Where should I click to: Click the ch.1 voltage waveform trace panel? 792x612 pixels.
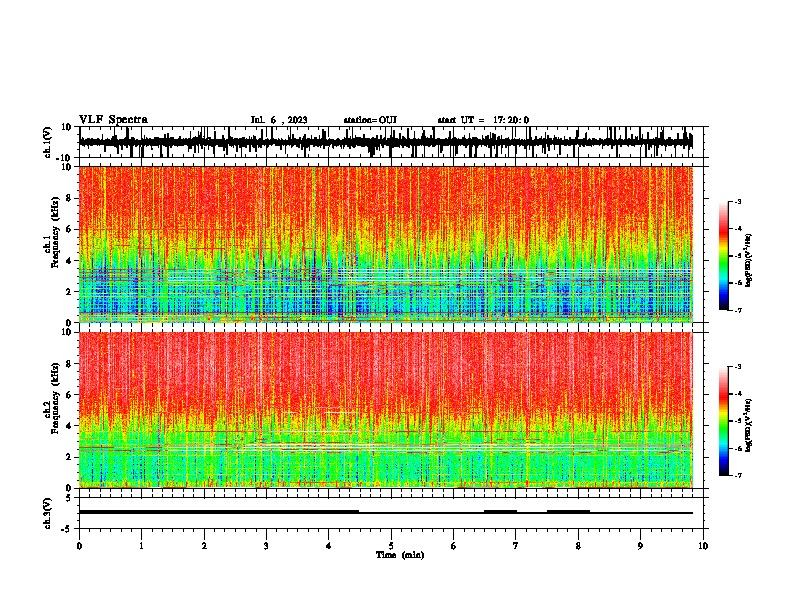[391, 142]
